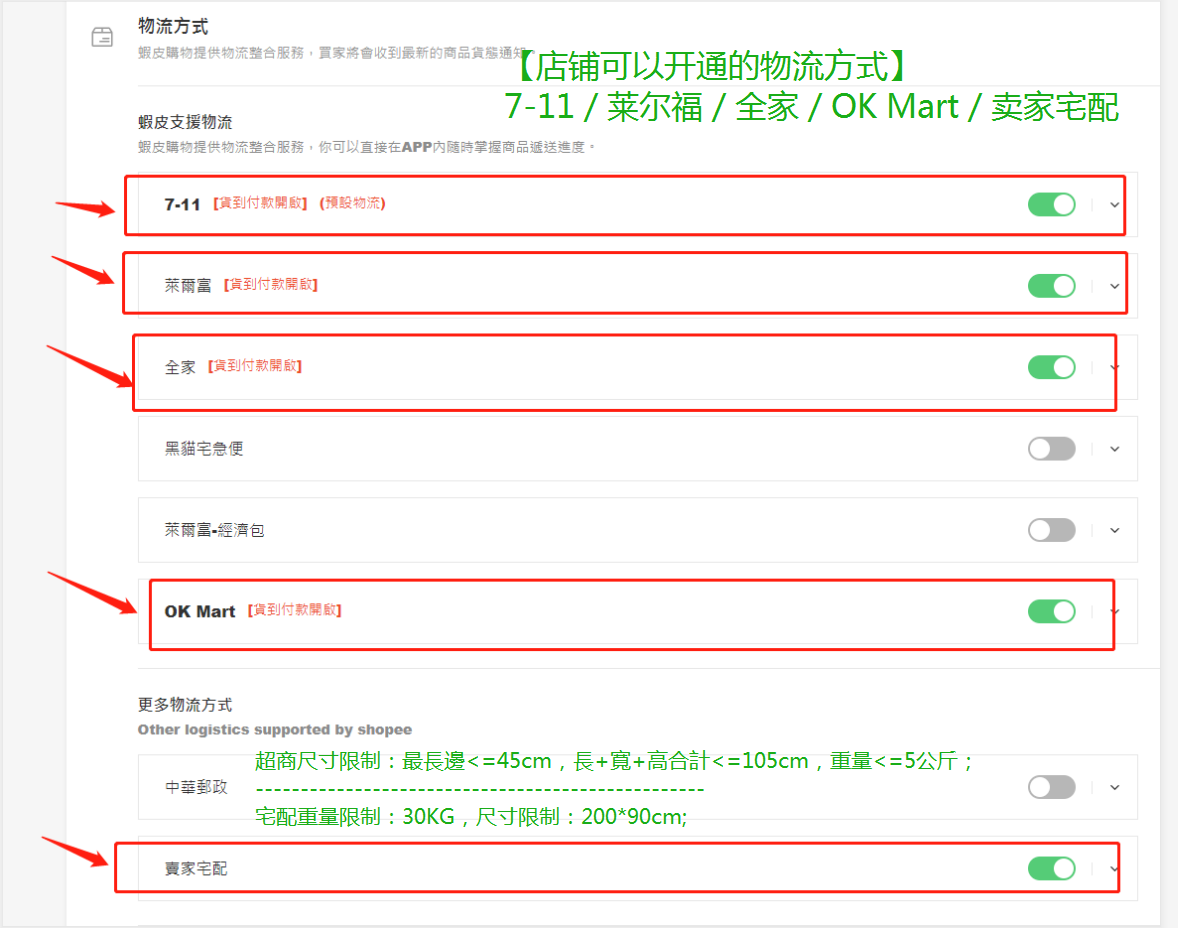The height and width of the screenshot is (928, 1178).
Task: Expand the 全家 row chevron
Action: point(1115,367)
